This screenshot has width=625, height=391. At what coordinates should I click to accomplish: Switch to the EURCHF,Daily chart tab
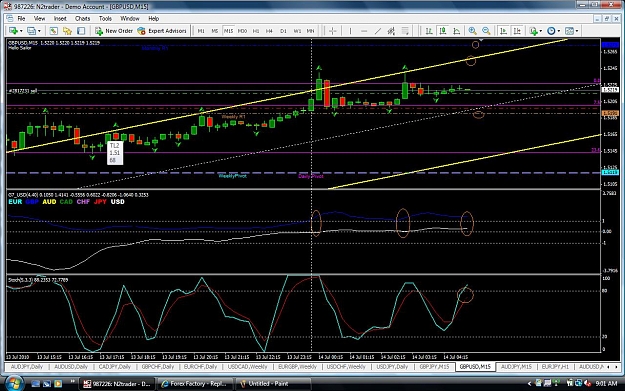pos(200,367)
